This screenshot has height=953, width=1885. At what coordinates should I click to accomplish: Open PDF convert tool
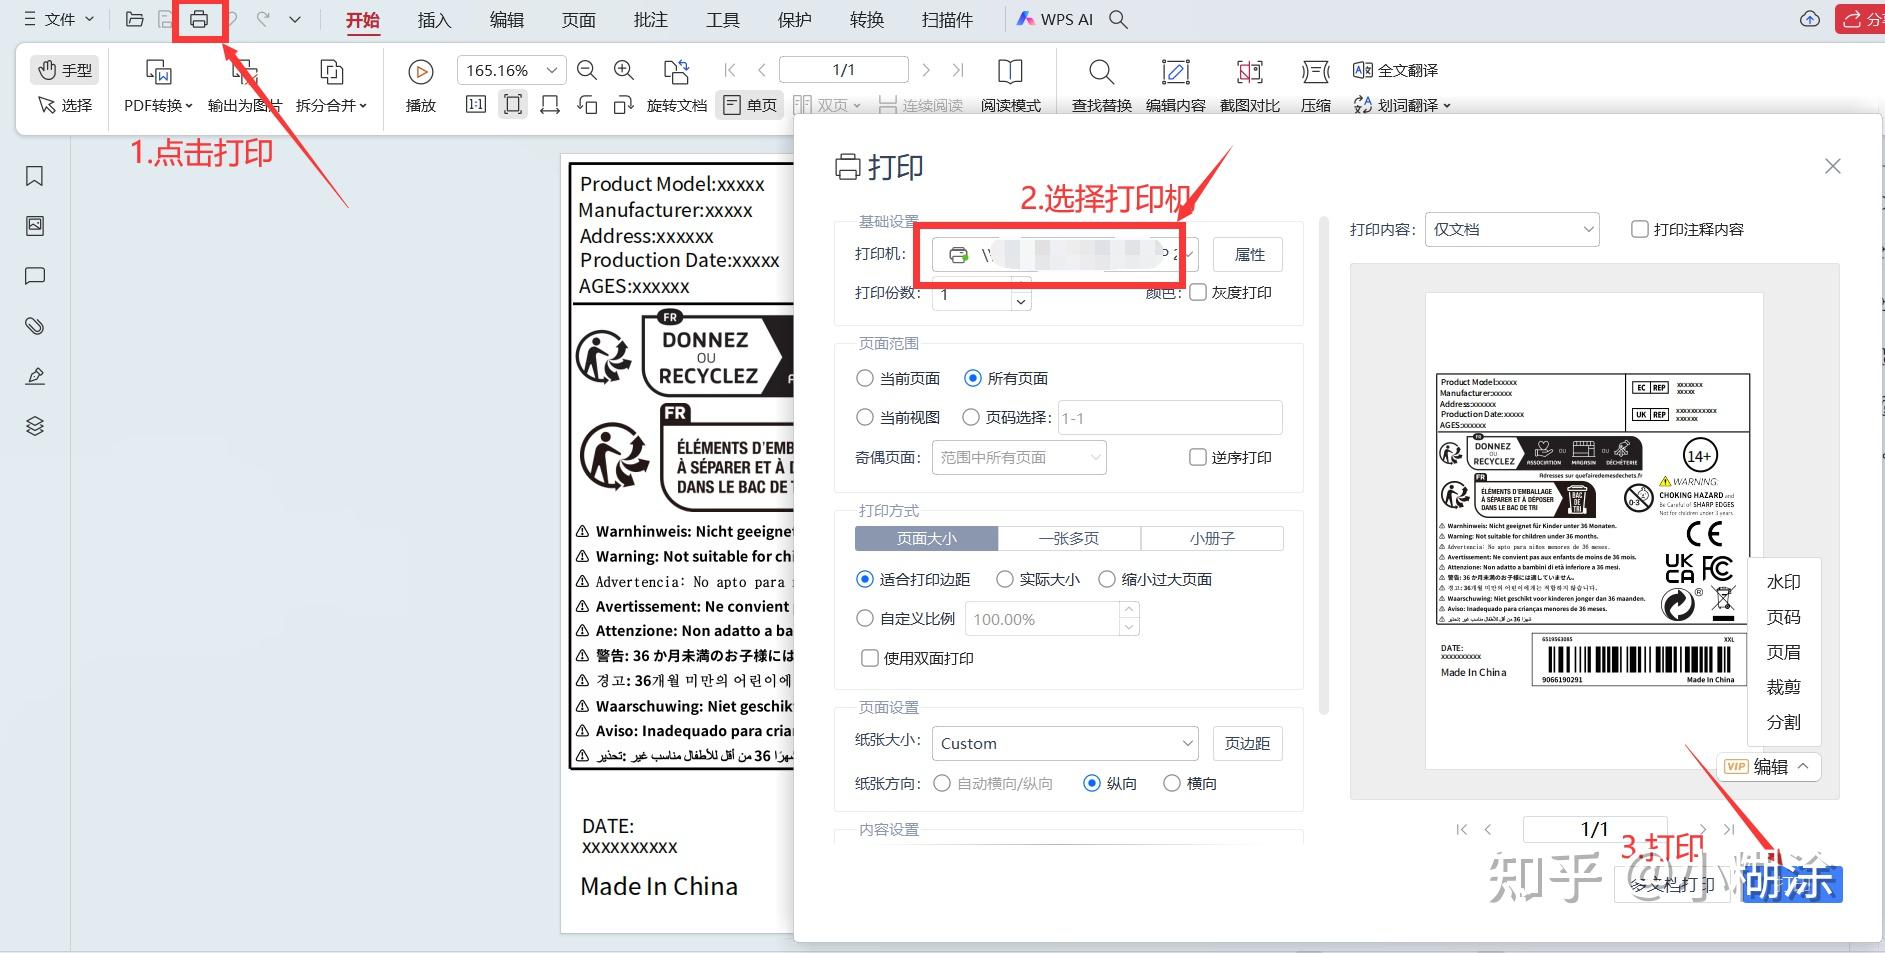(158, 86)
